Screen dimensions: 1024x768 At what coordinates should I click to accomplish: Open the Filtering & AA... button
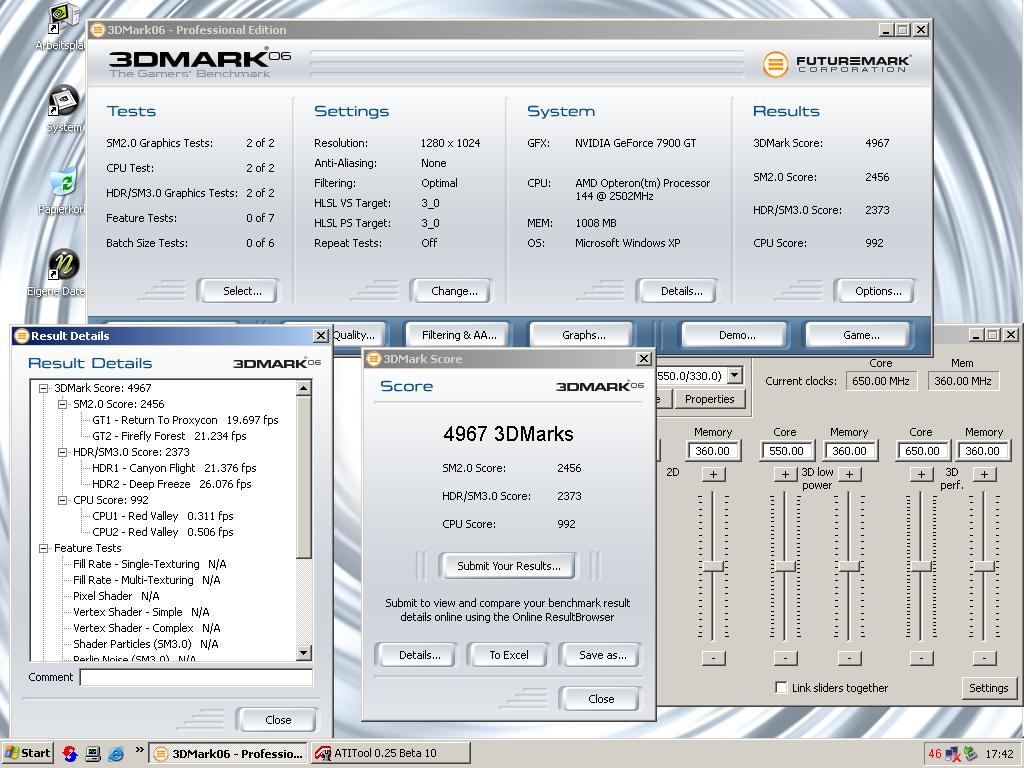coord(458,335)
